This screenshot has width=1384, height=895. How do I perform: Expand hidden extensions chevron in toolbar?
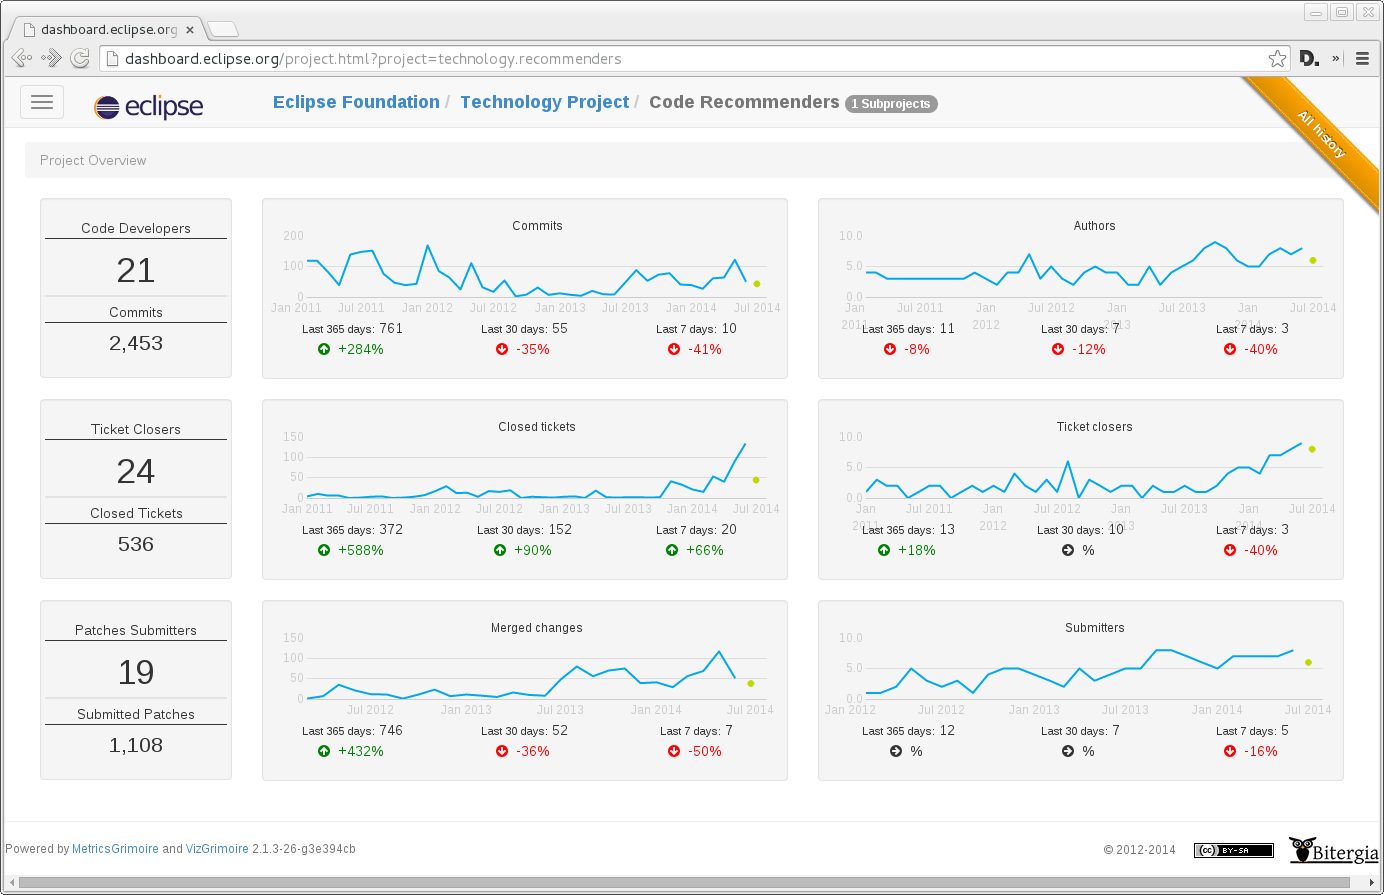pyautogui.click(x=1336, y=59)
